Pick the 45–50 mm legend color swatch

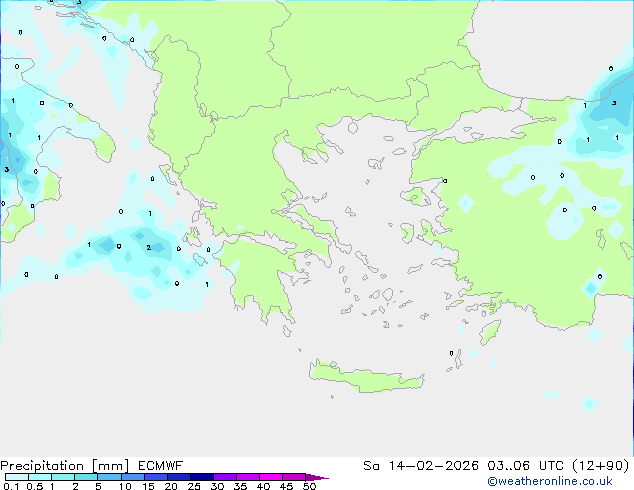tap(294, 477)
